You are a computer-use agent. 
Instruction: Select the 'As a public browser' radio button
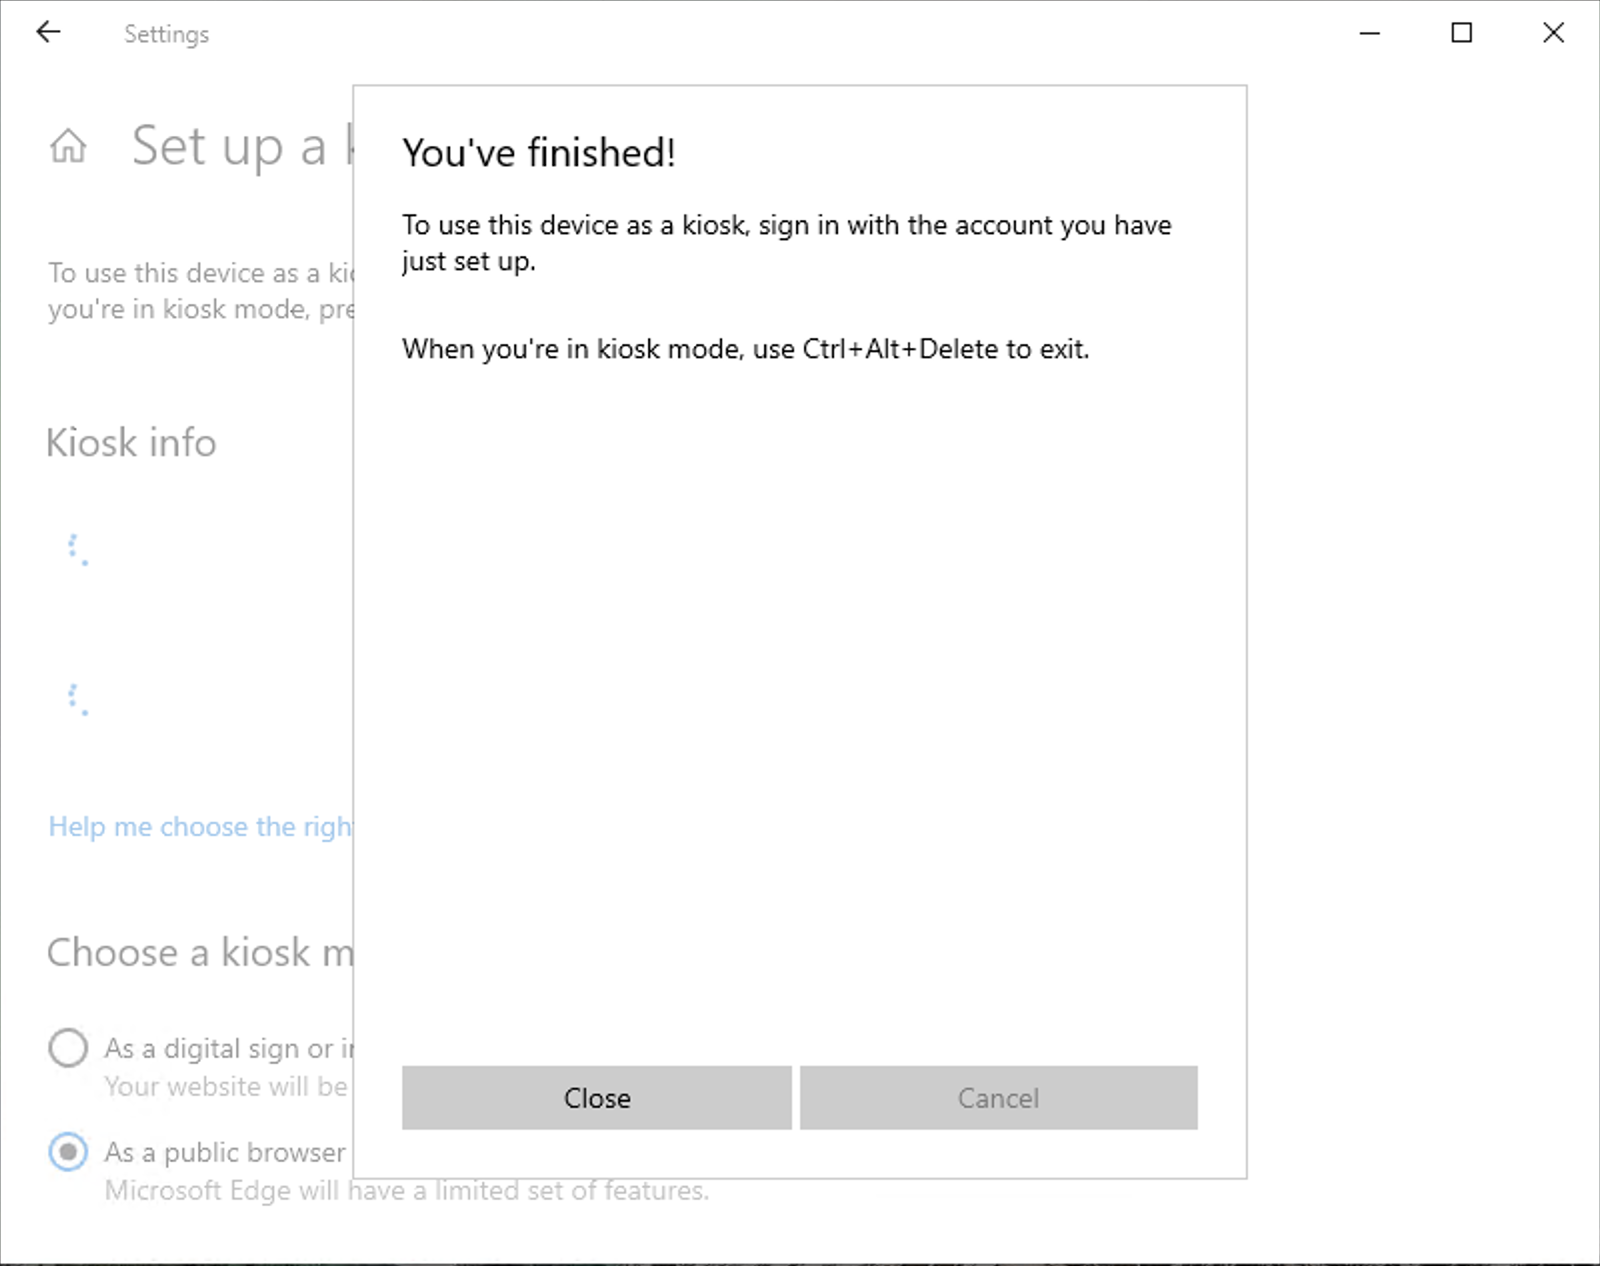point(68,1152)
